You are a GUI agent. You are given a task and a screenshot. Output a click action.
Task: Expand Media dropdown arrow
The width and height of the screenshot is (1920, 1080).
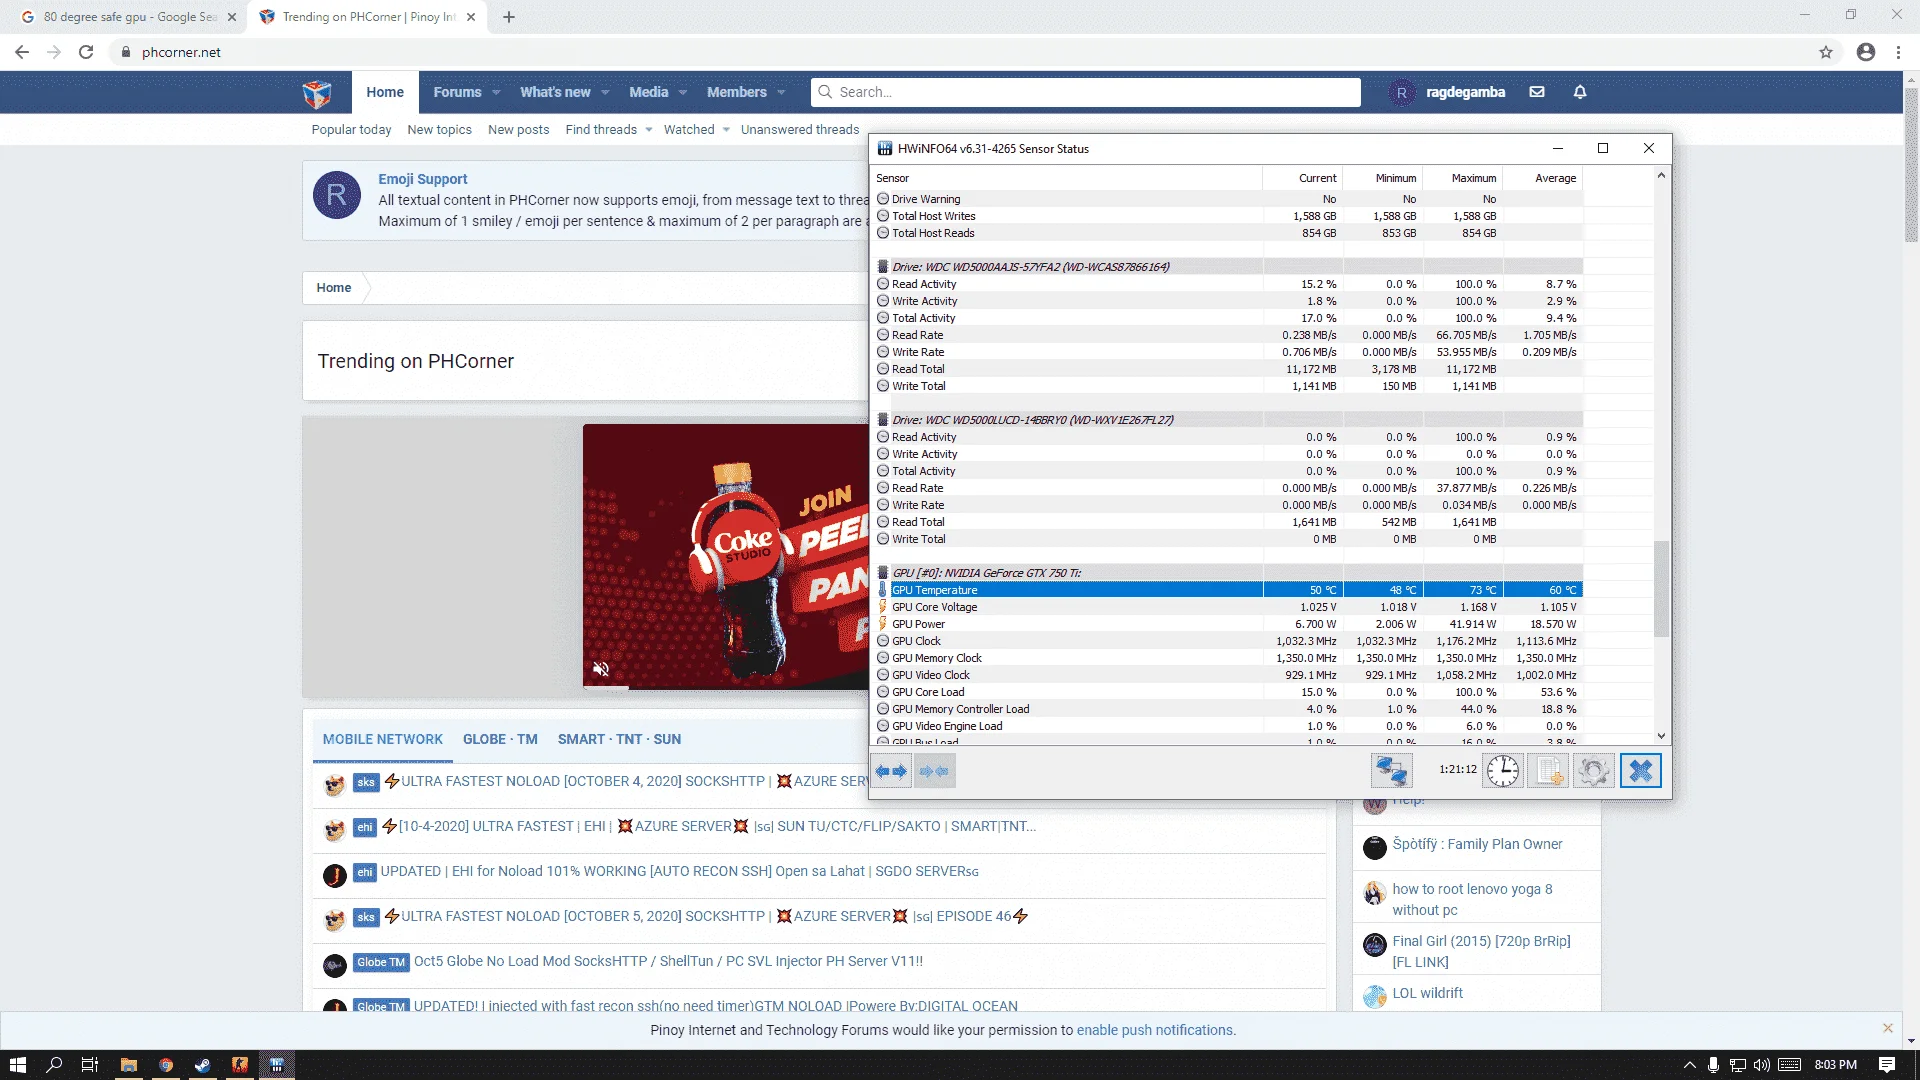[x=683, y=92]
